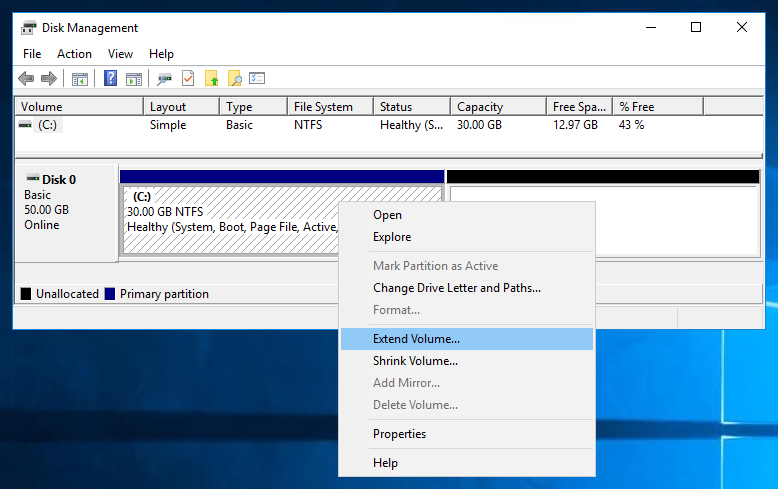Click the checklist settings toolbar icon
The width and height of the screenshot is (778, 489).
[257, 78]
